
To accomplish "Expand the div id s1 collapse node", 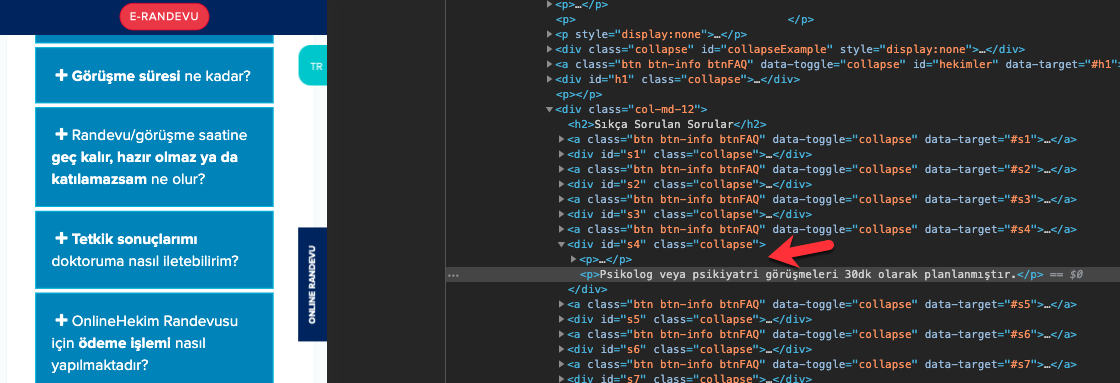I will 561,154.
